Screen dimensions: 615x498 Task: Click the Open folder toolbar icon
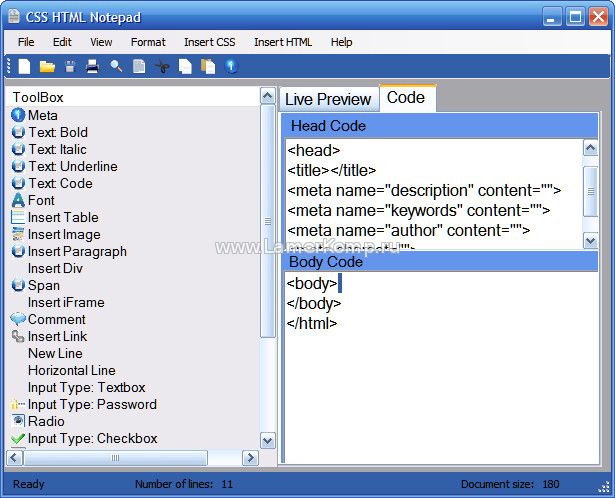pos(47,67)
